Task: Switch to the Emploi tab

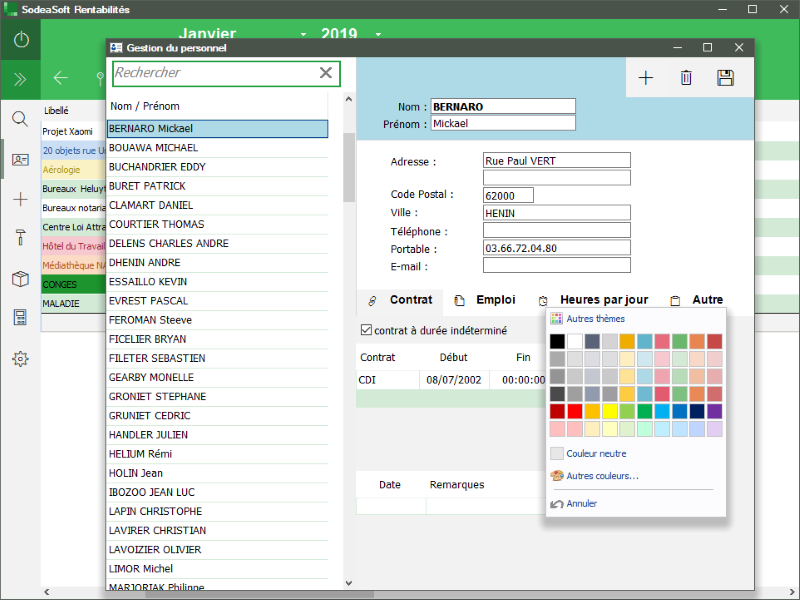Action: tap(485, 300)
